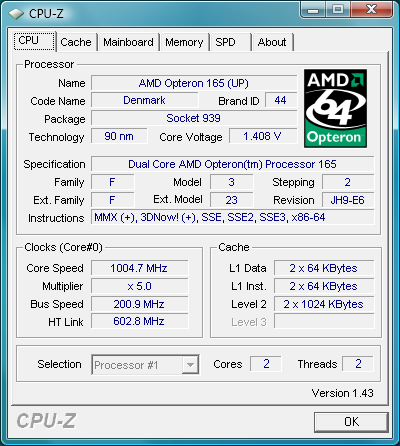The height and width of the screenshot is (446, 400).
Task: Minimize the CPU-Z window
Action: point(312,9)
